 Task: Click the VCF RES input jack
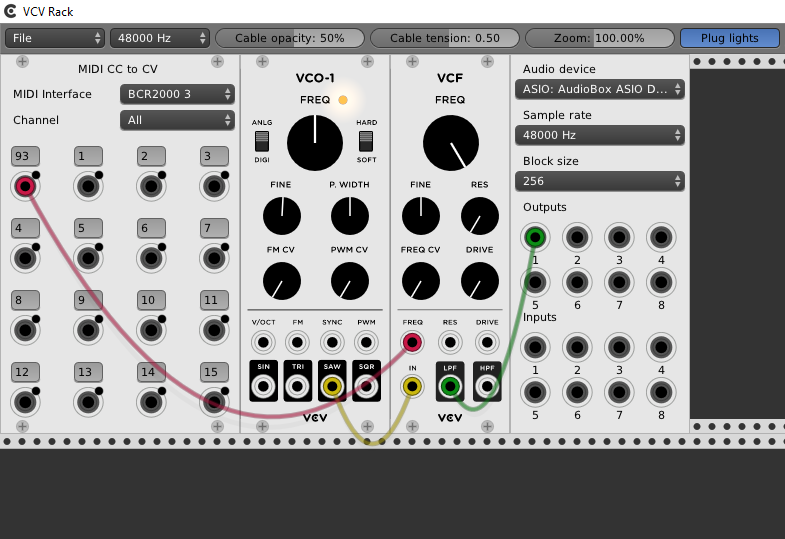point(450,343)
